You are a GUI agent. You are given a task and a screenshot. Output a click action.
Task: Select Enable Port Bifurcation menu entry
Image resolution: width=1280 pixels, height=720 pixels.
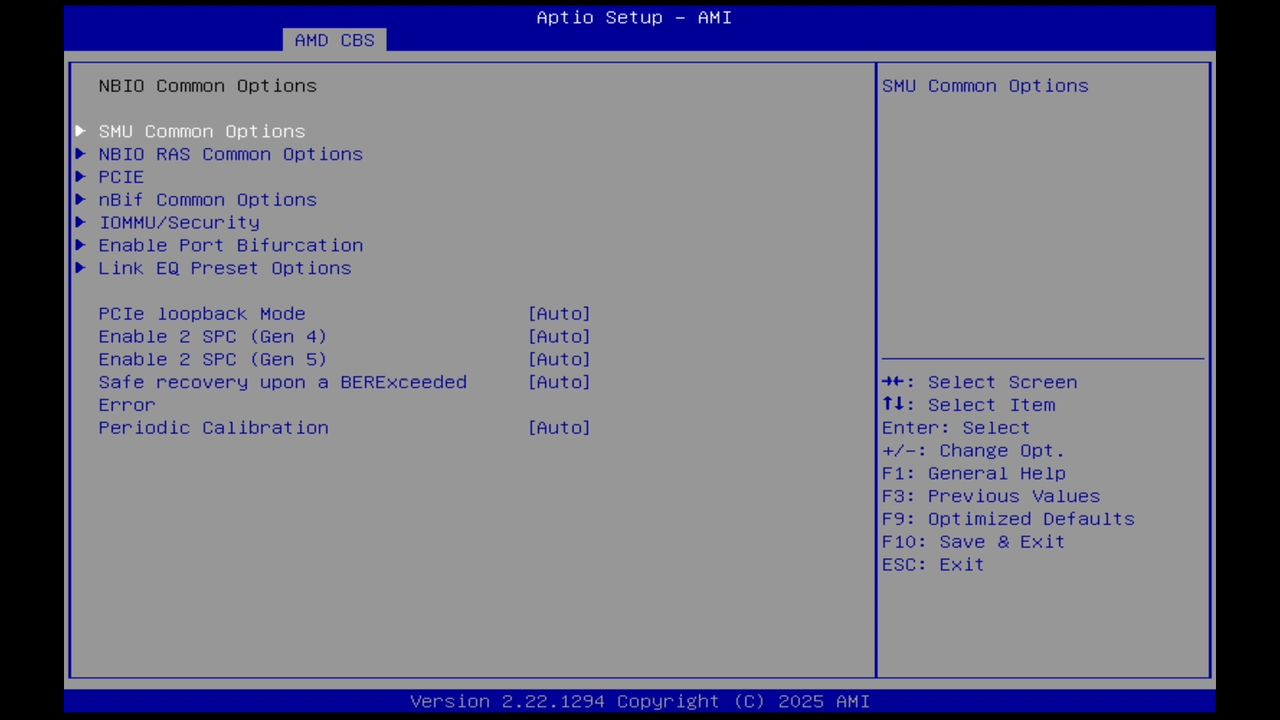pos(230,245)
